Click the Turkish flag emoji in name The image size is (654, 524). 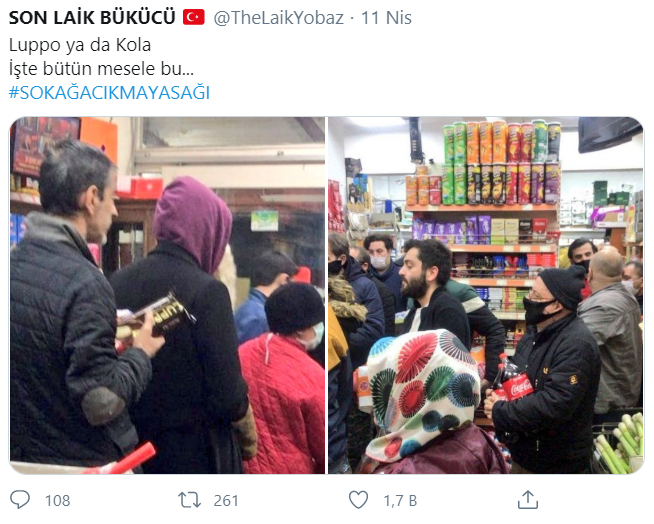pyautogui.click(x=194, y=18)
